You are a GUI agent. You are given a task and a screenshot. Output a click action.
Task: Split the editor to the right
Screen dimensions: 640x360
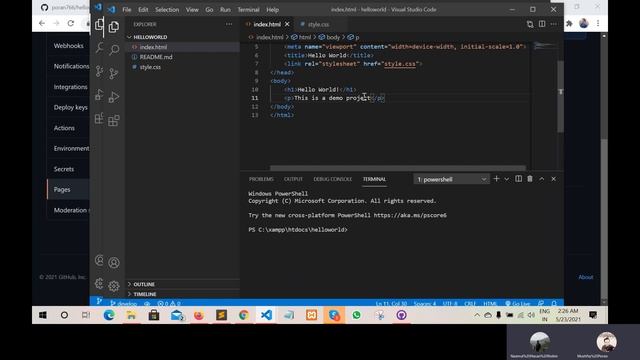(x=542, y=24)
